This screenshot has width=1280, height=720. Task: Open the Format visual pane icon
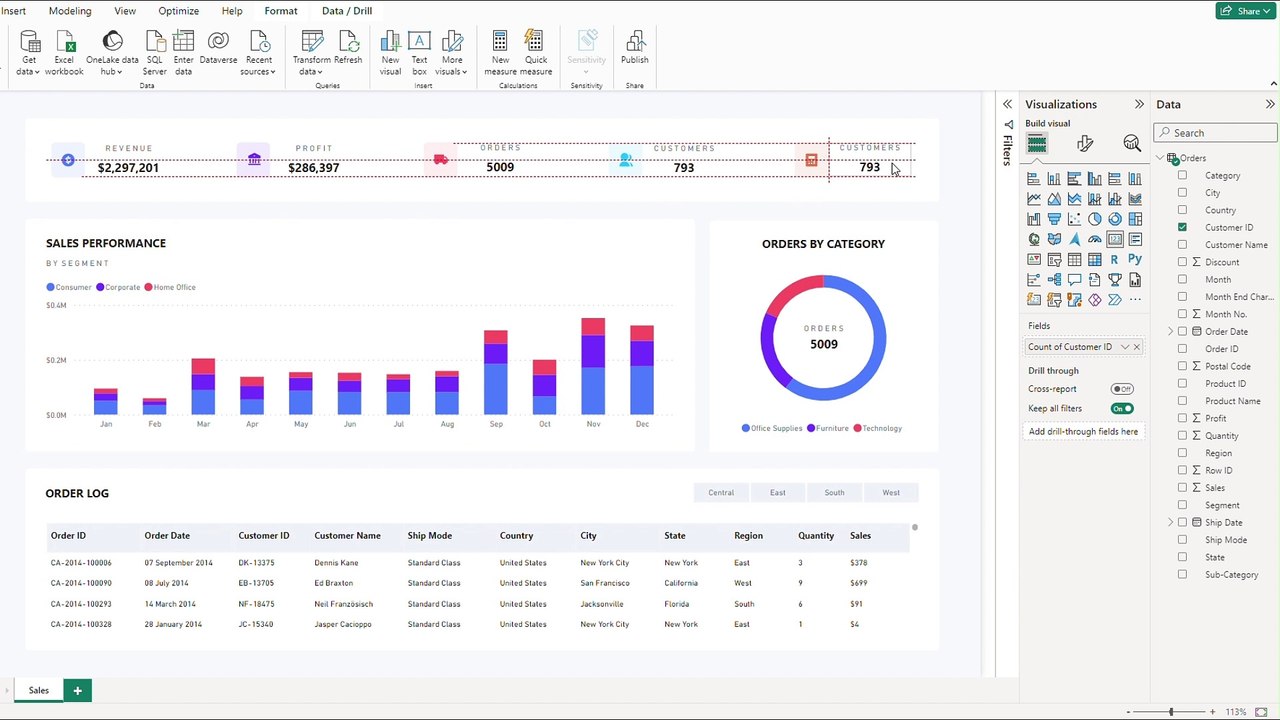(1085, 144)
